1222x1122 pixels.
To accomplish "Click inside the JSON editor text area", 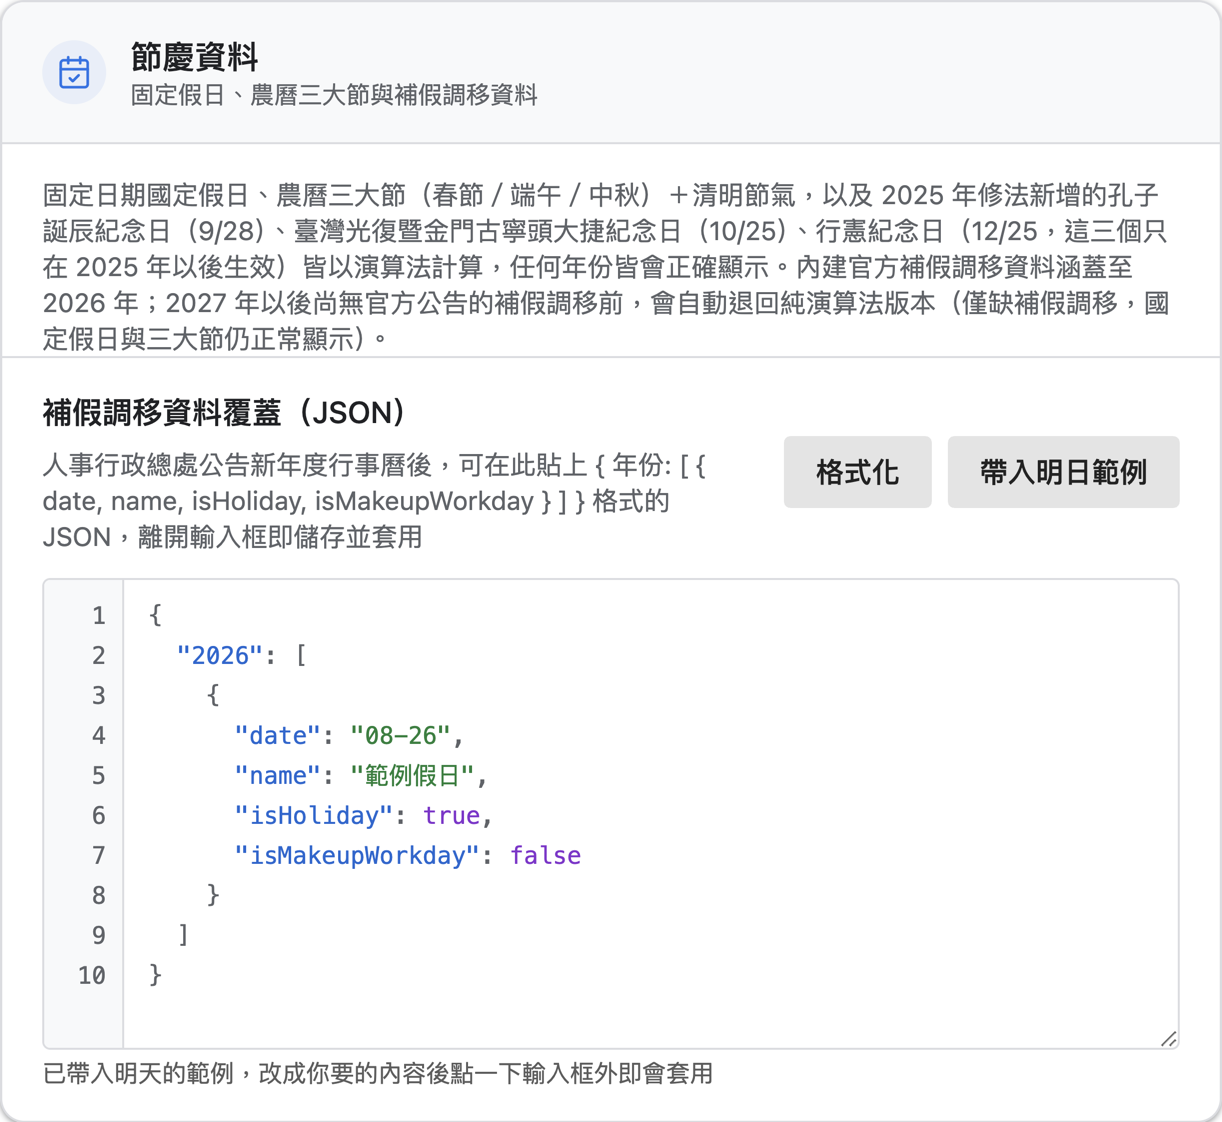I will point(650,814).
